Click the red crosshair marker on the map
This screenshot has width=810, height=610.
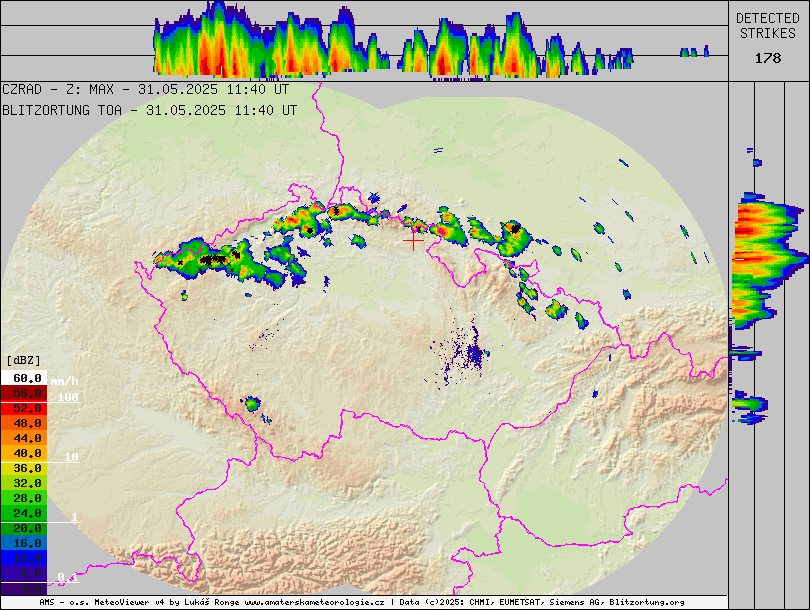[413, 239]
